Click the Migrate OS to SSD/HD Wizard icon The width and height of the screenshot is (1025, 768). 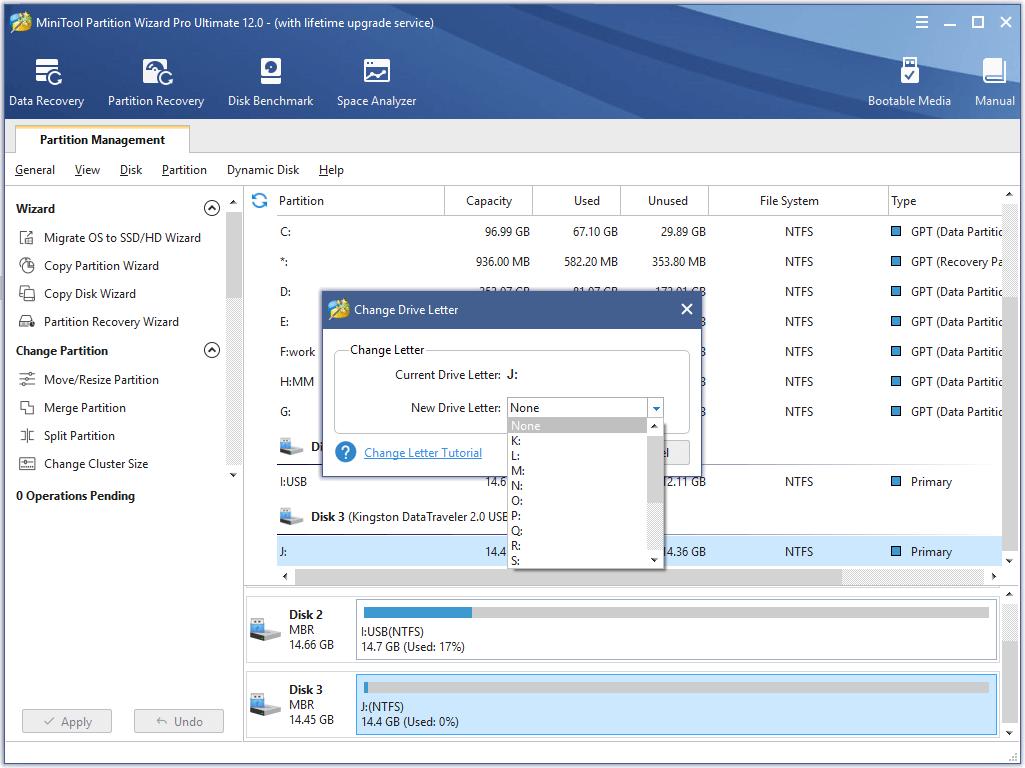click(27, 238)
